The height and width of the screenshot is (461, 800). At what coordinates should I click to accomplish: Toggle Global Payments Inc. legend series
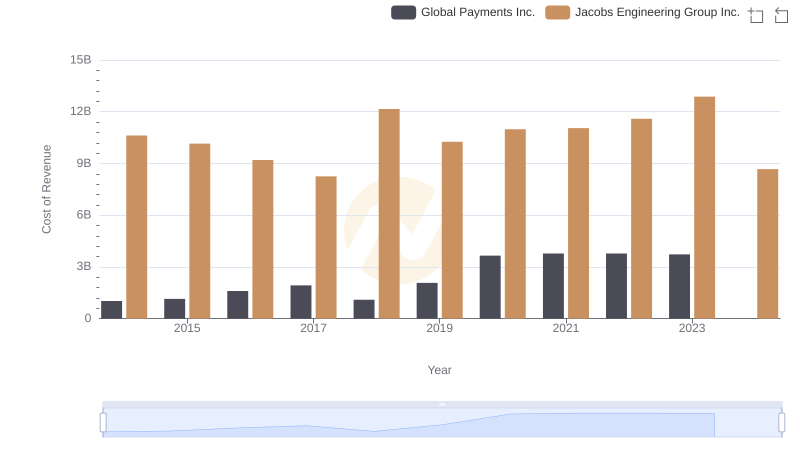pos(463,12)
